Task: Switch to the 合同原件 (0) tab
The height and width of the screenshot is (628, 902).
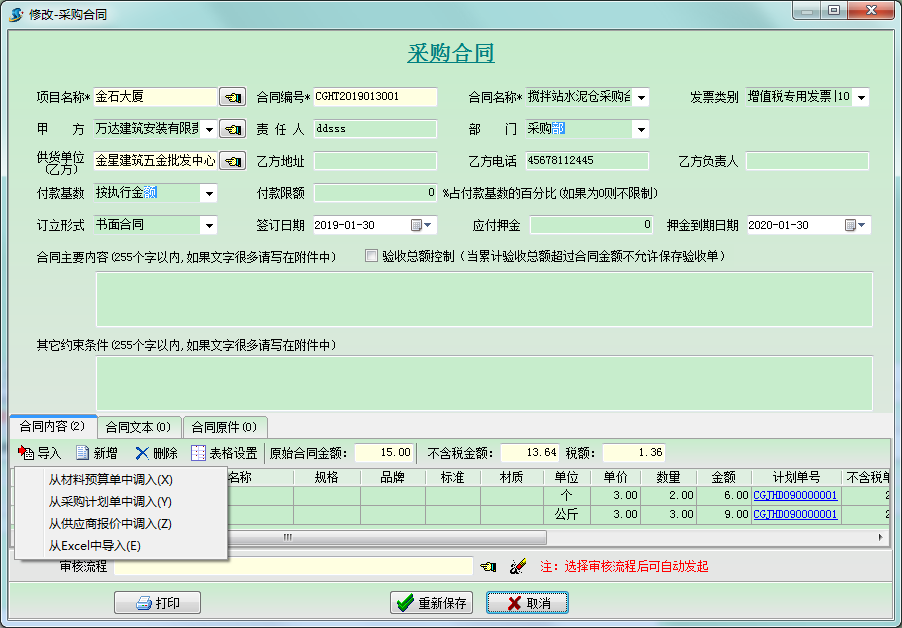Action: 224,427
